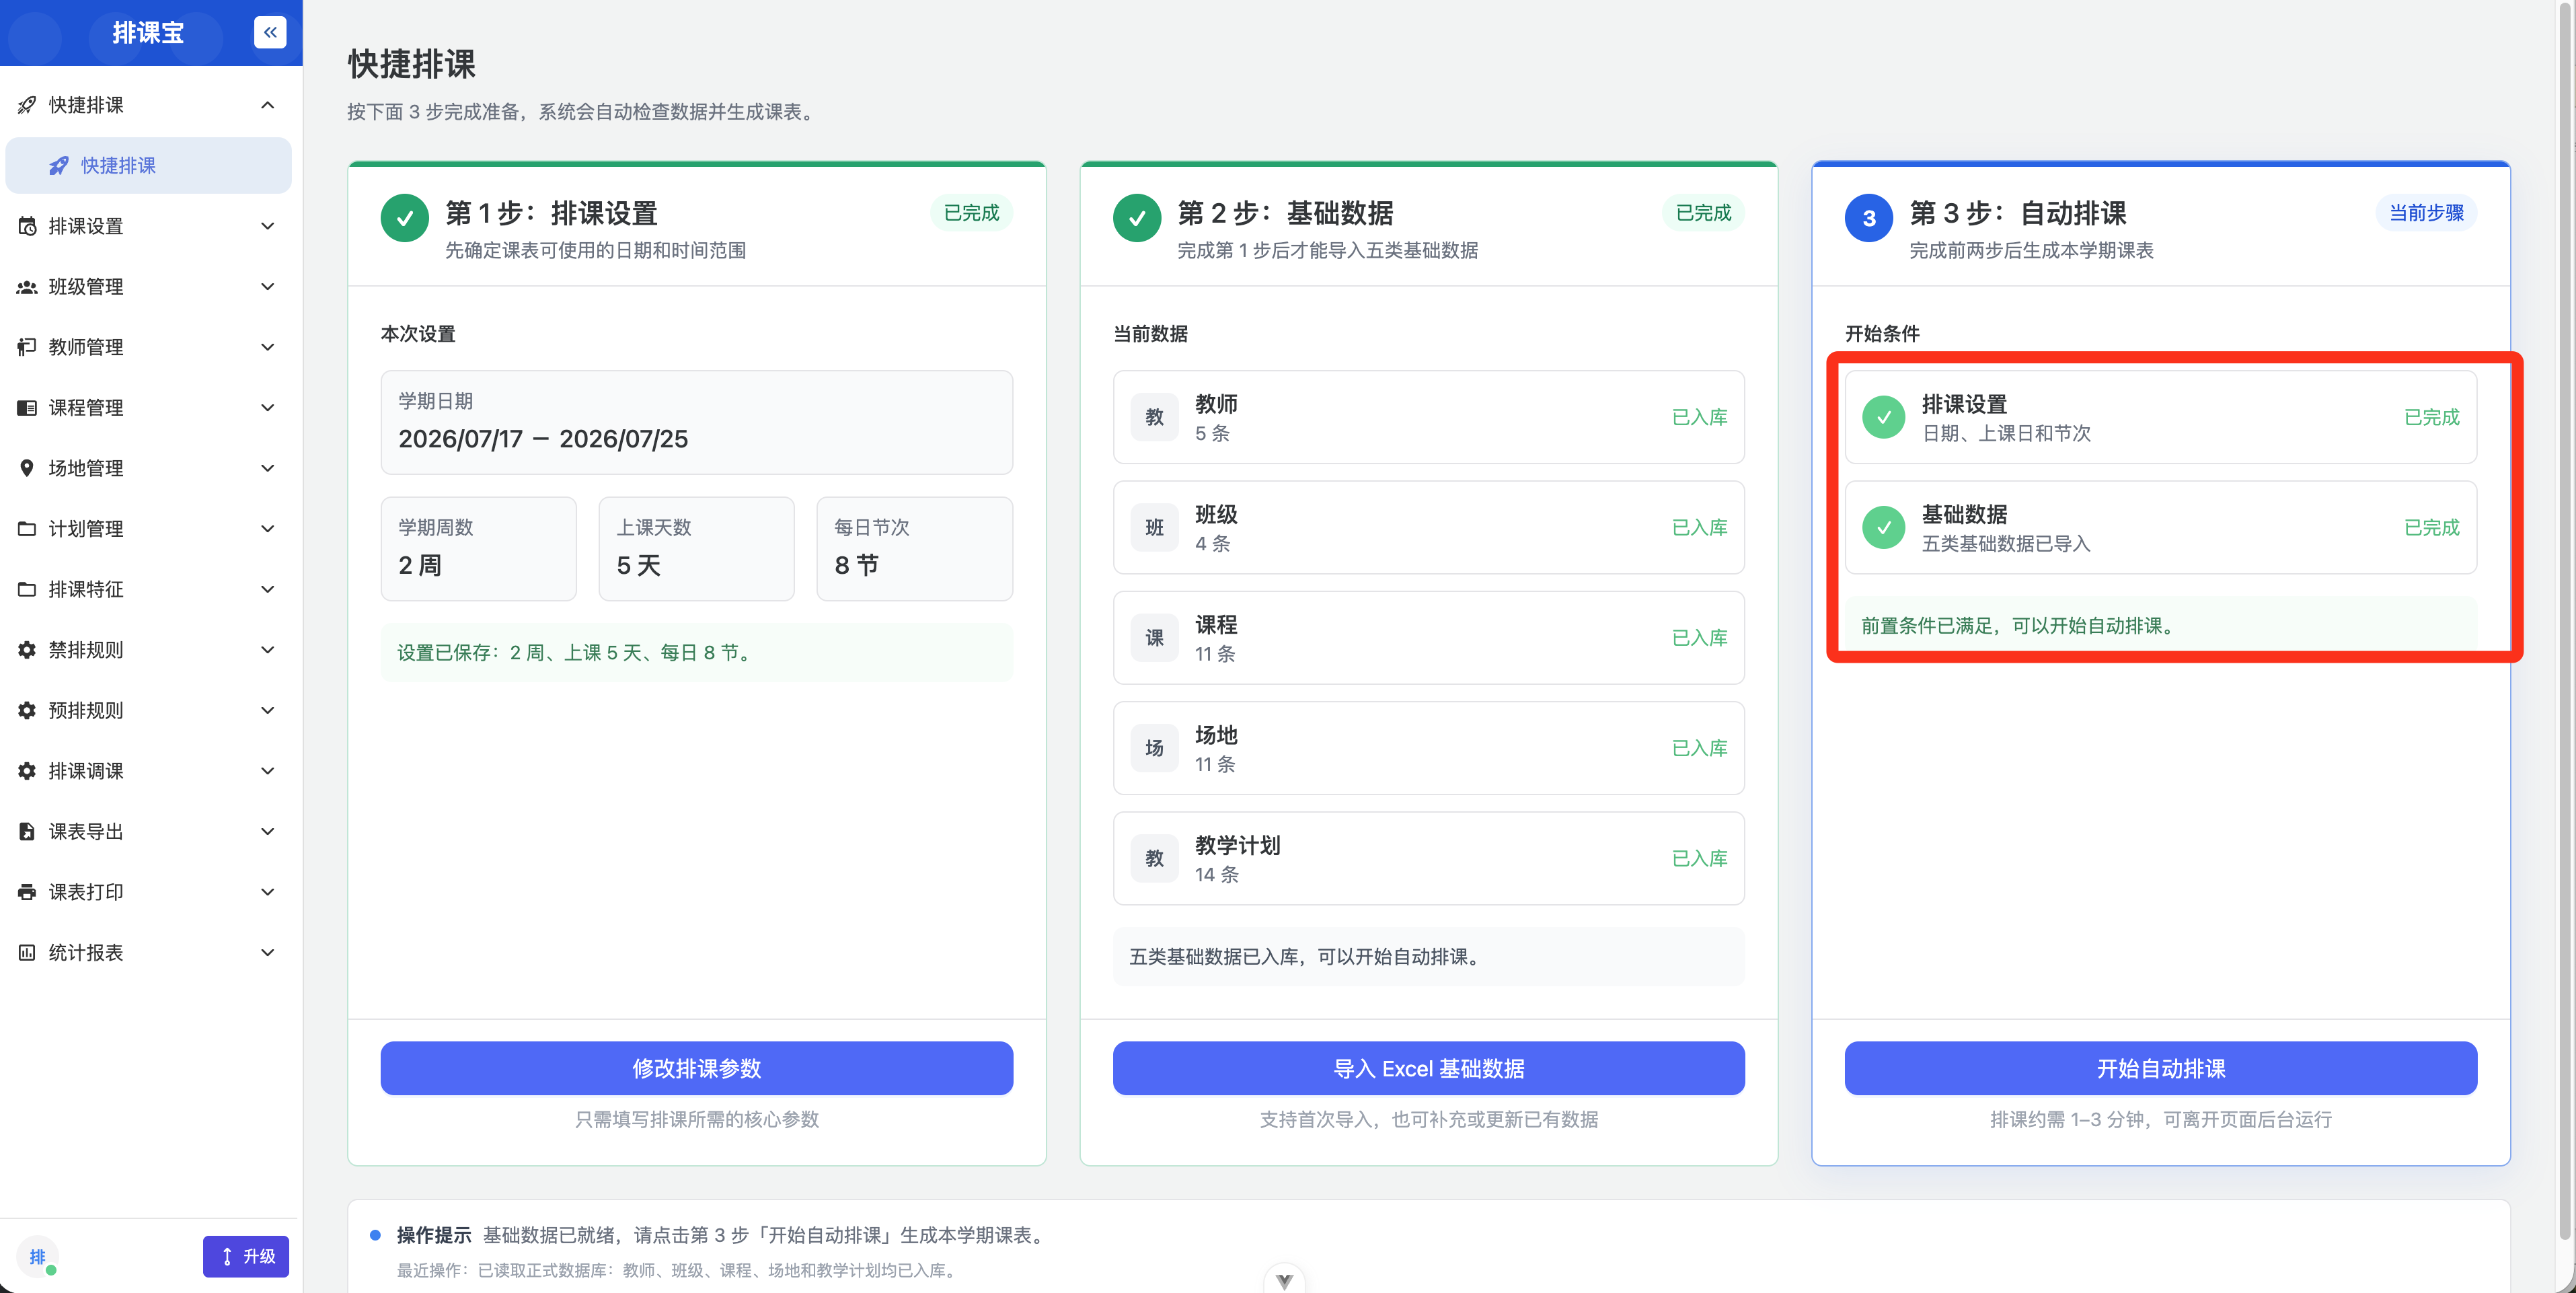Expand the 班级管理 sidebar group
Viewport: 2576px width, 1293px height.
[x=267, y=287]
